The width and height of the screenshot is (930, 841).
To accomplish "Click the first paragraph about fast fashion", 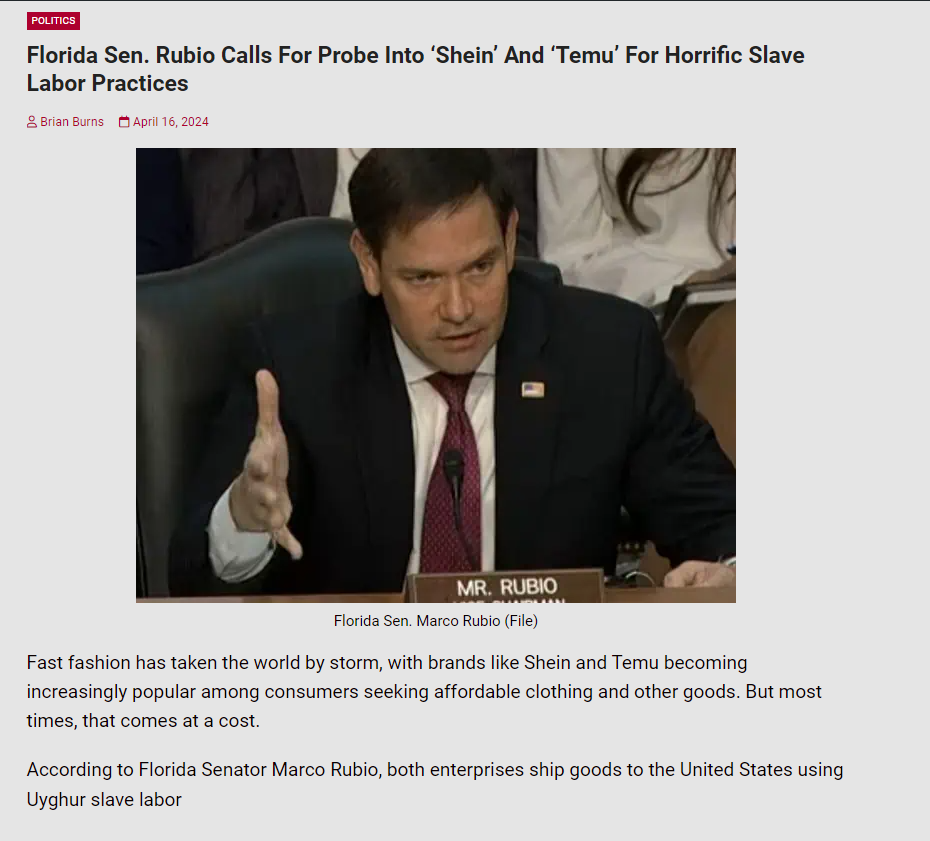I will pyautogui.click(x=424, y=692).
